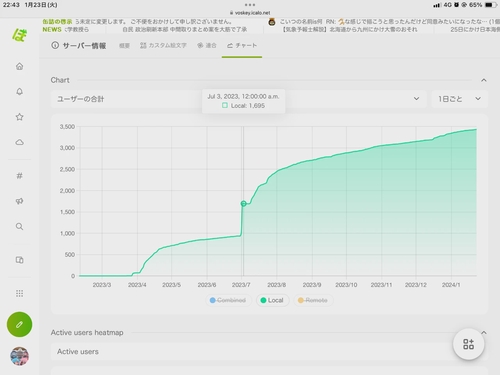Click the 2023/10 x-axis label
The width and height of the screenshot is (500, 375).
[346, 285]
